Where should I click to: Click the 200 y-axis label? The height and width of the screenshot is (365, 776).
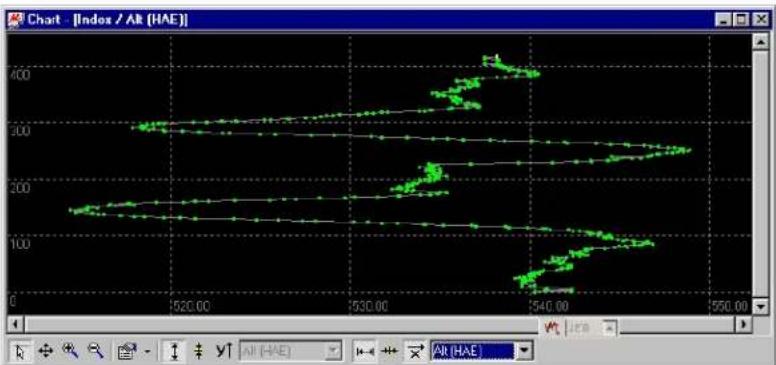coord(20,188)
